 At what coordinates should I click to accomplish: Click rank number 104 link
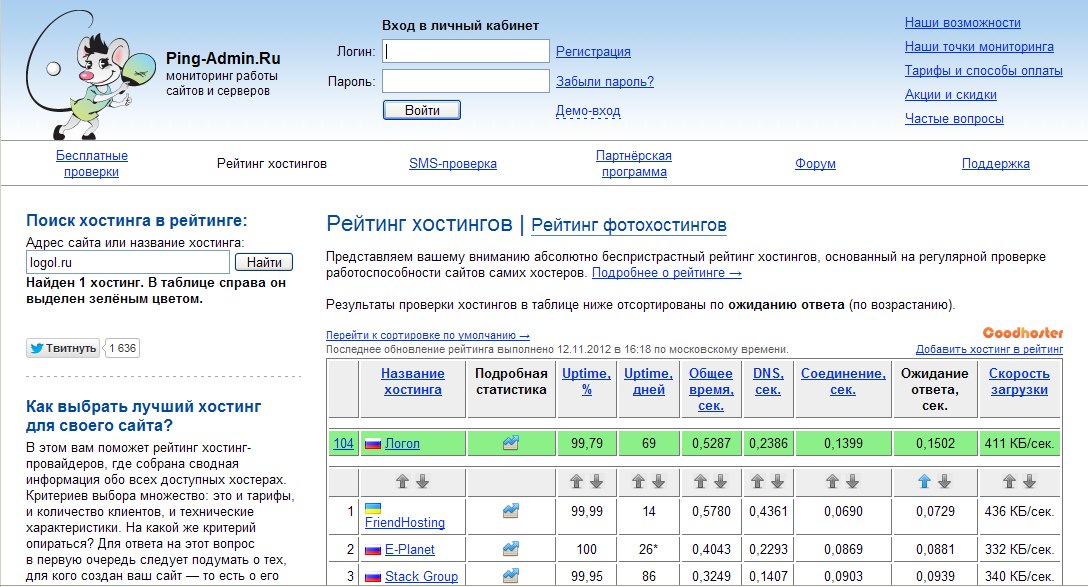pyautogui.click(x=343, y=443)
